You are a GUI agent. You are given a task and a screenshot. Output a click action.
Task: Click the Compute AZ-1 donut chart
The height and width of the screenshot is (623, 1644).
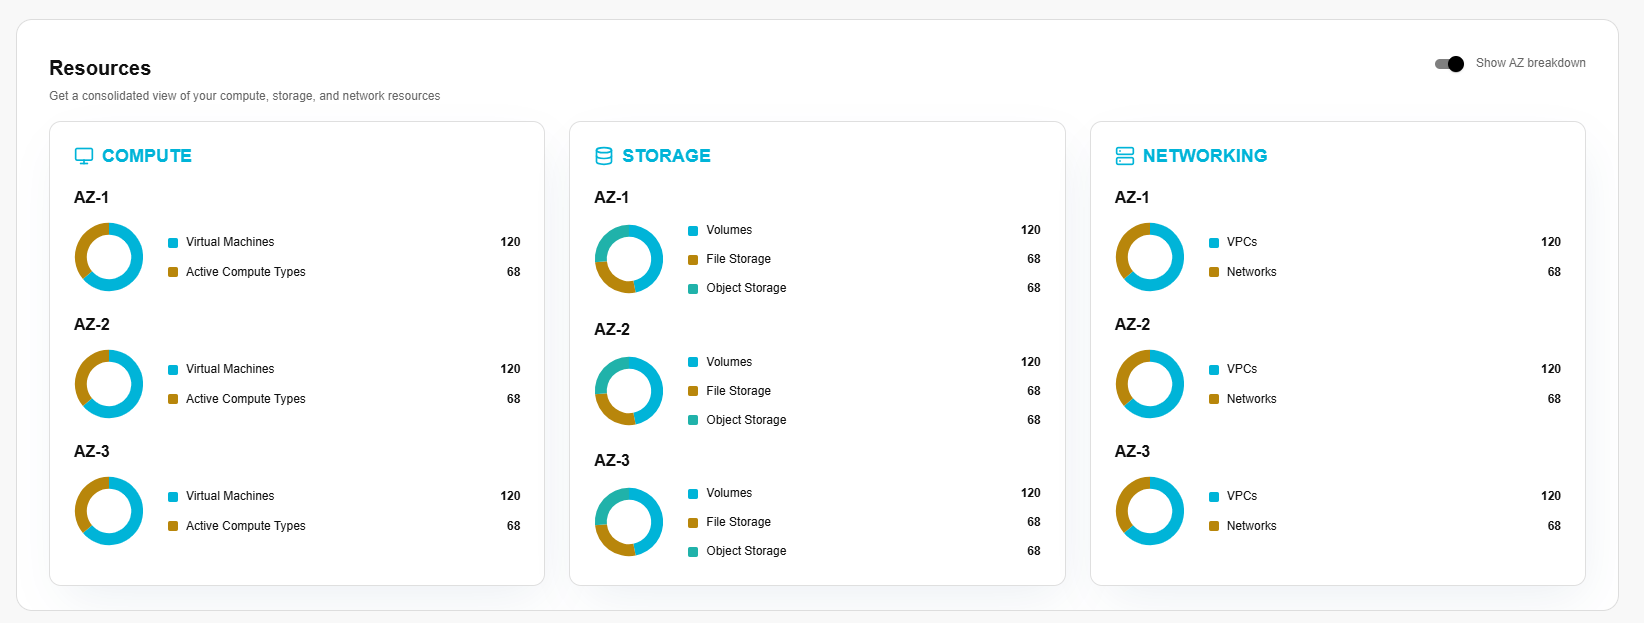(109, 257)
